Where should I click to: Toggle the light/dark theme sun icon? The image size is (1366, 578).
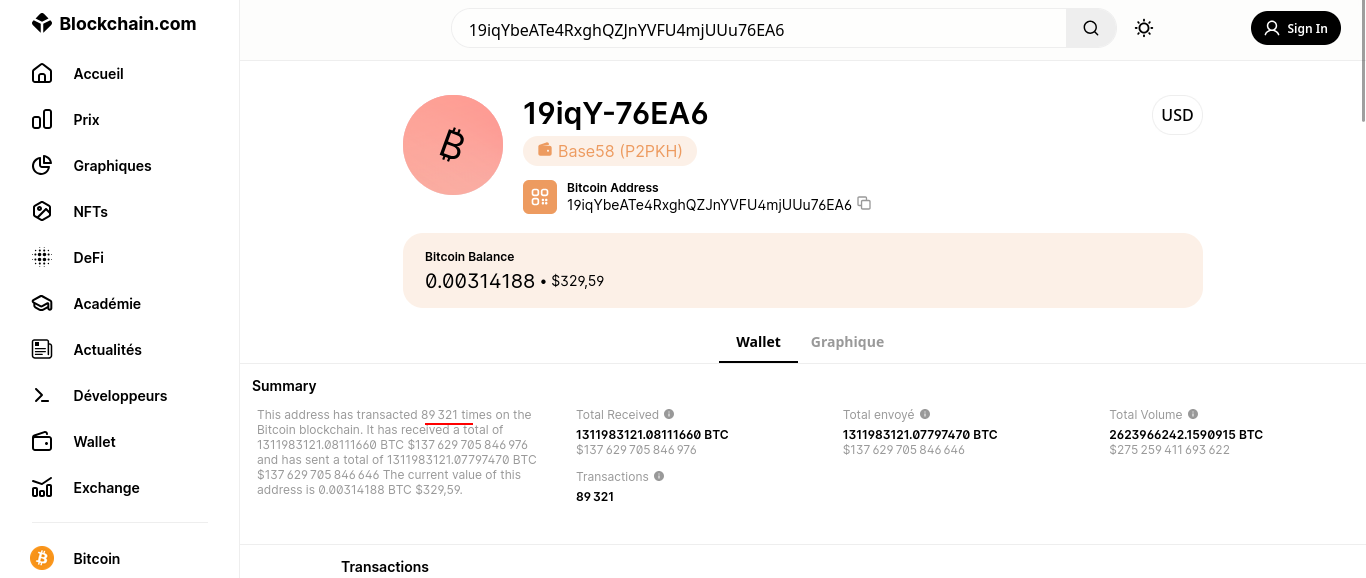click(x=1144, y=29)
